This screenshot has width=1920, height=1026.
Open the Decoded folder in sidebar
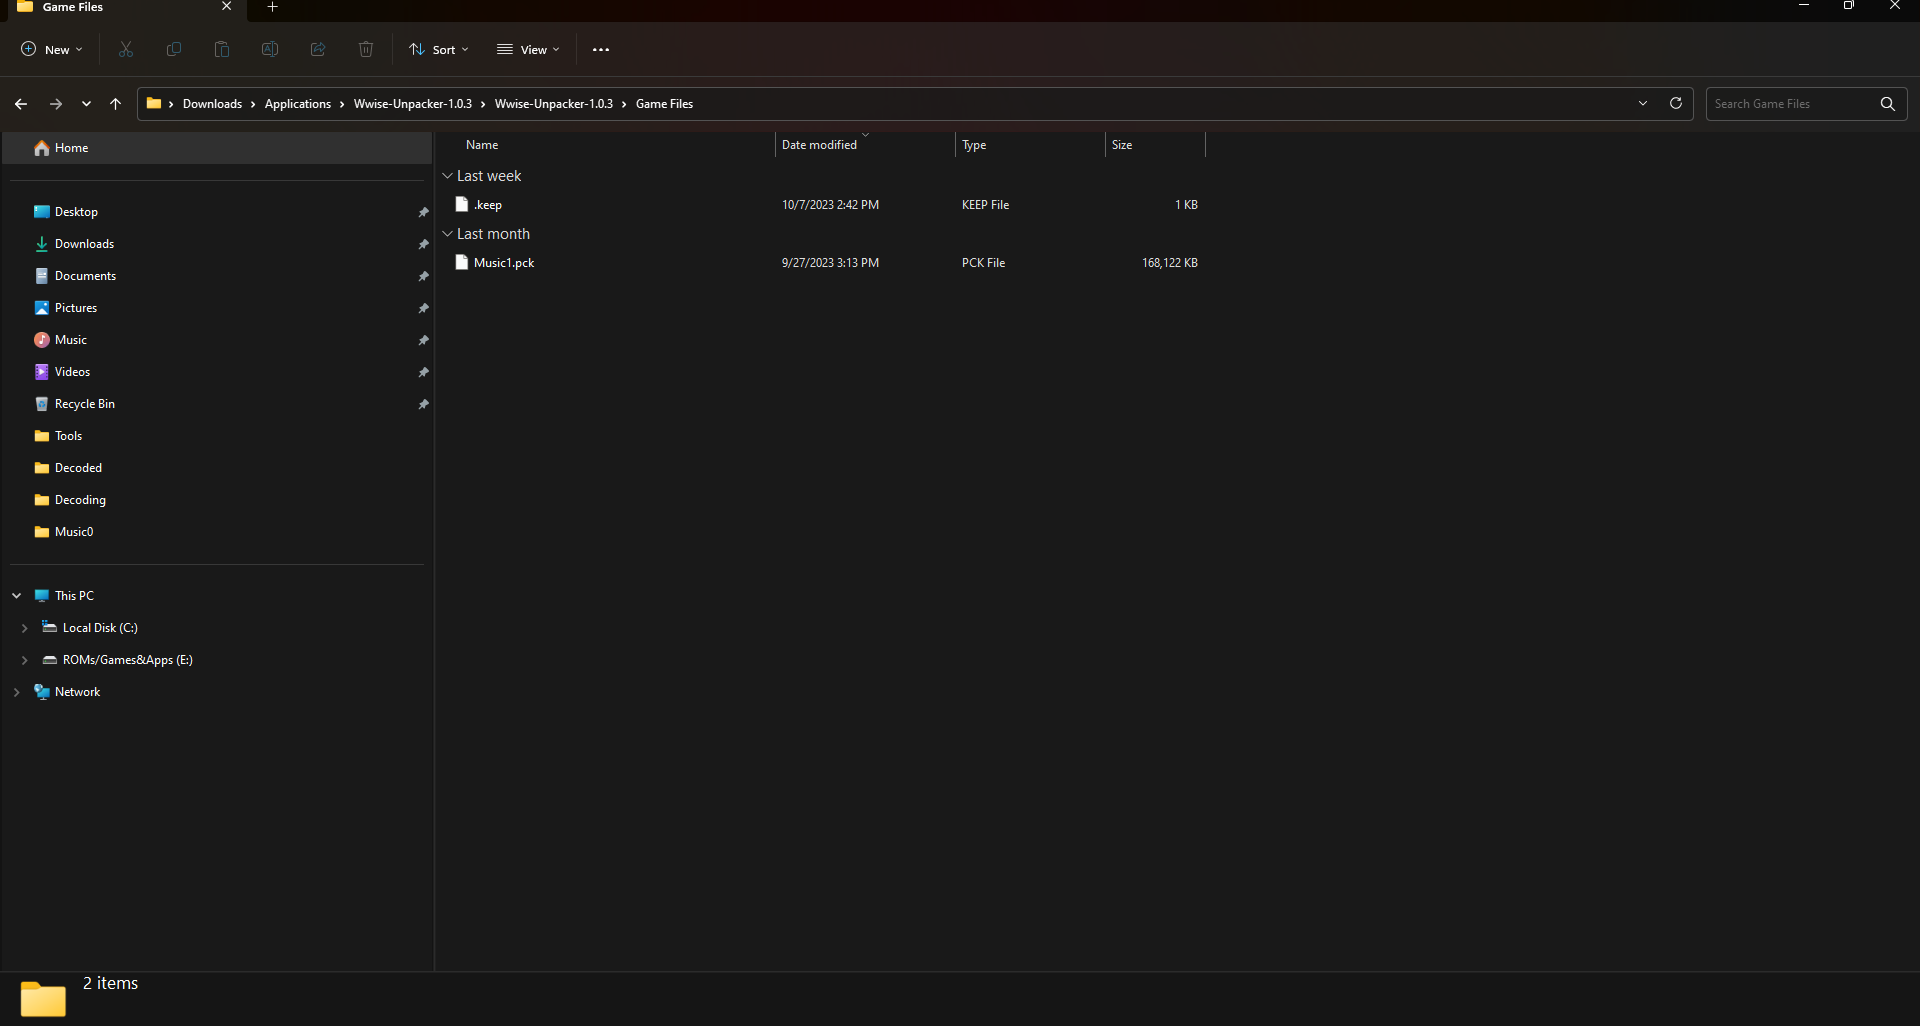[78, 468]
